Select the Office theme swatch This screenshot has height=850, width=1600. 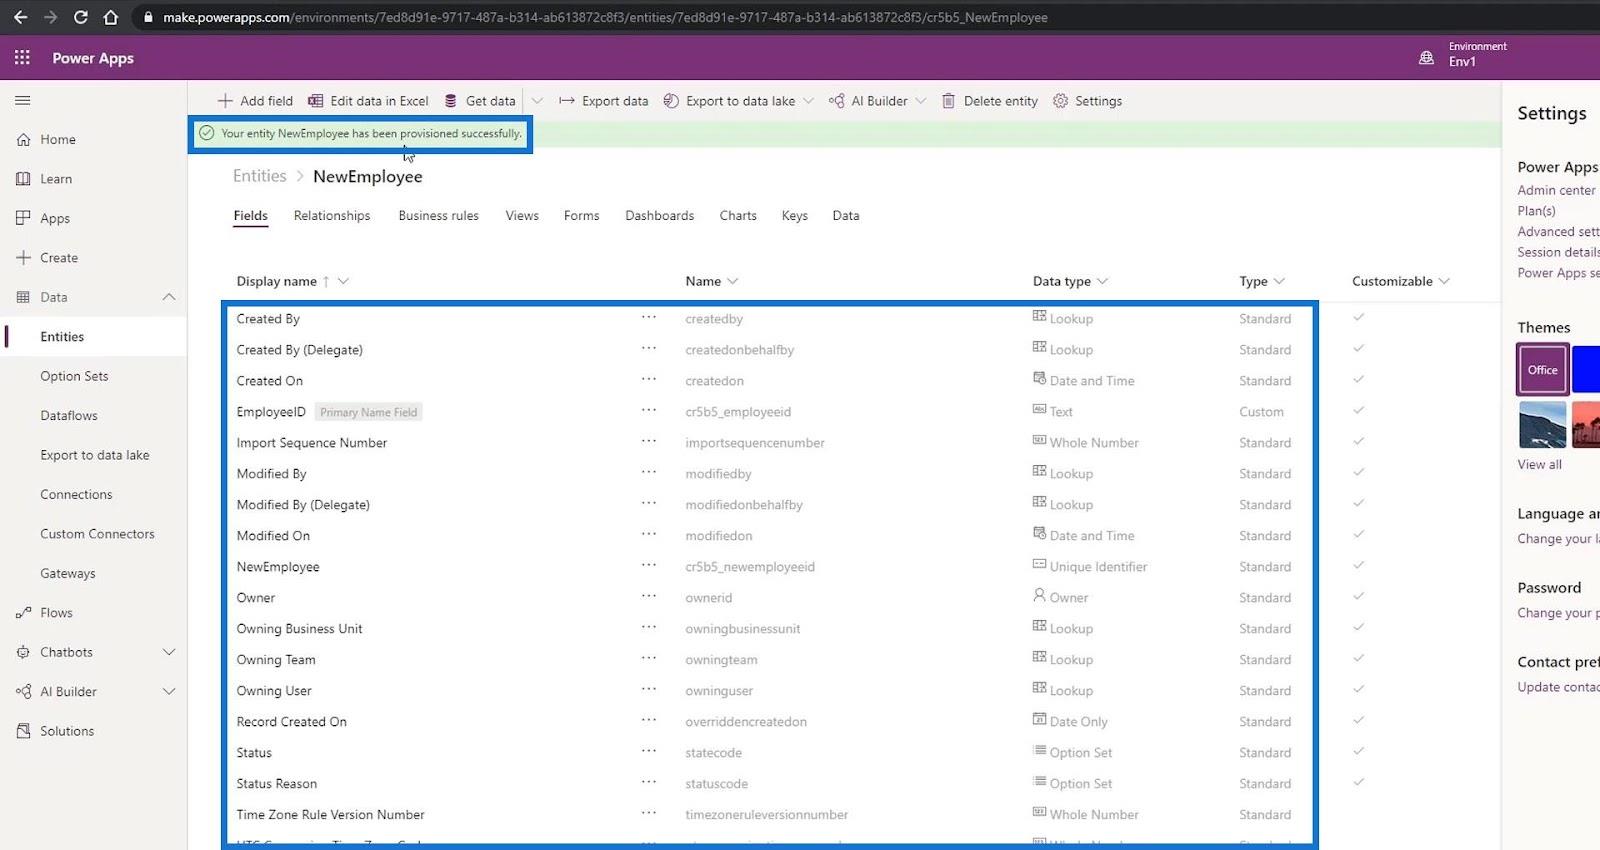1542,369
